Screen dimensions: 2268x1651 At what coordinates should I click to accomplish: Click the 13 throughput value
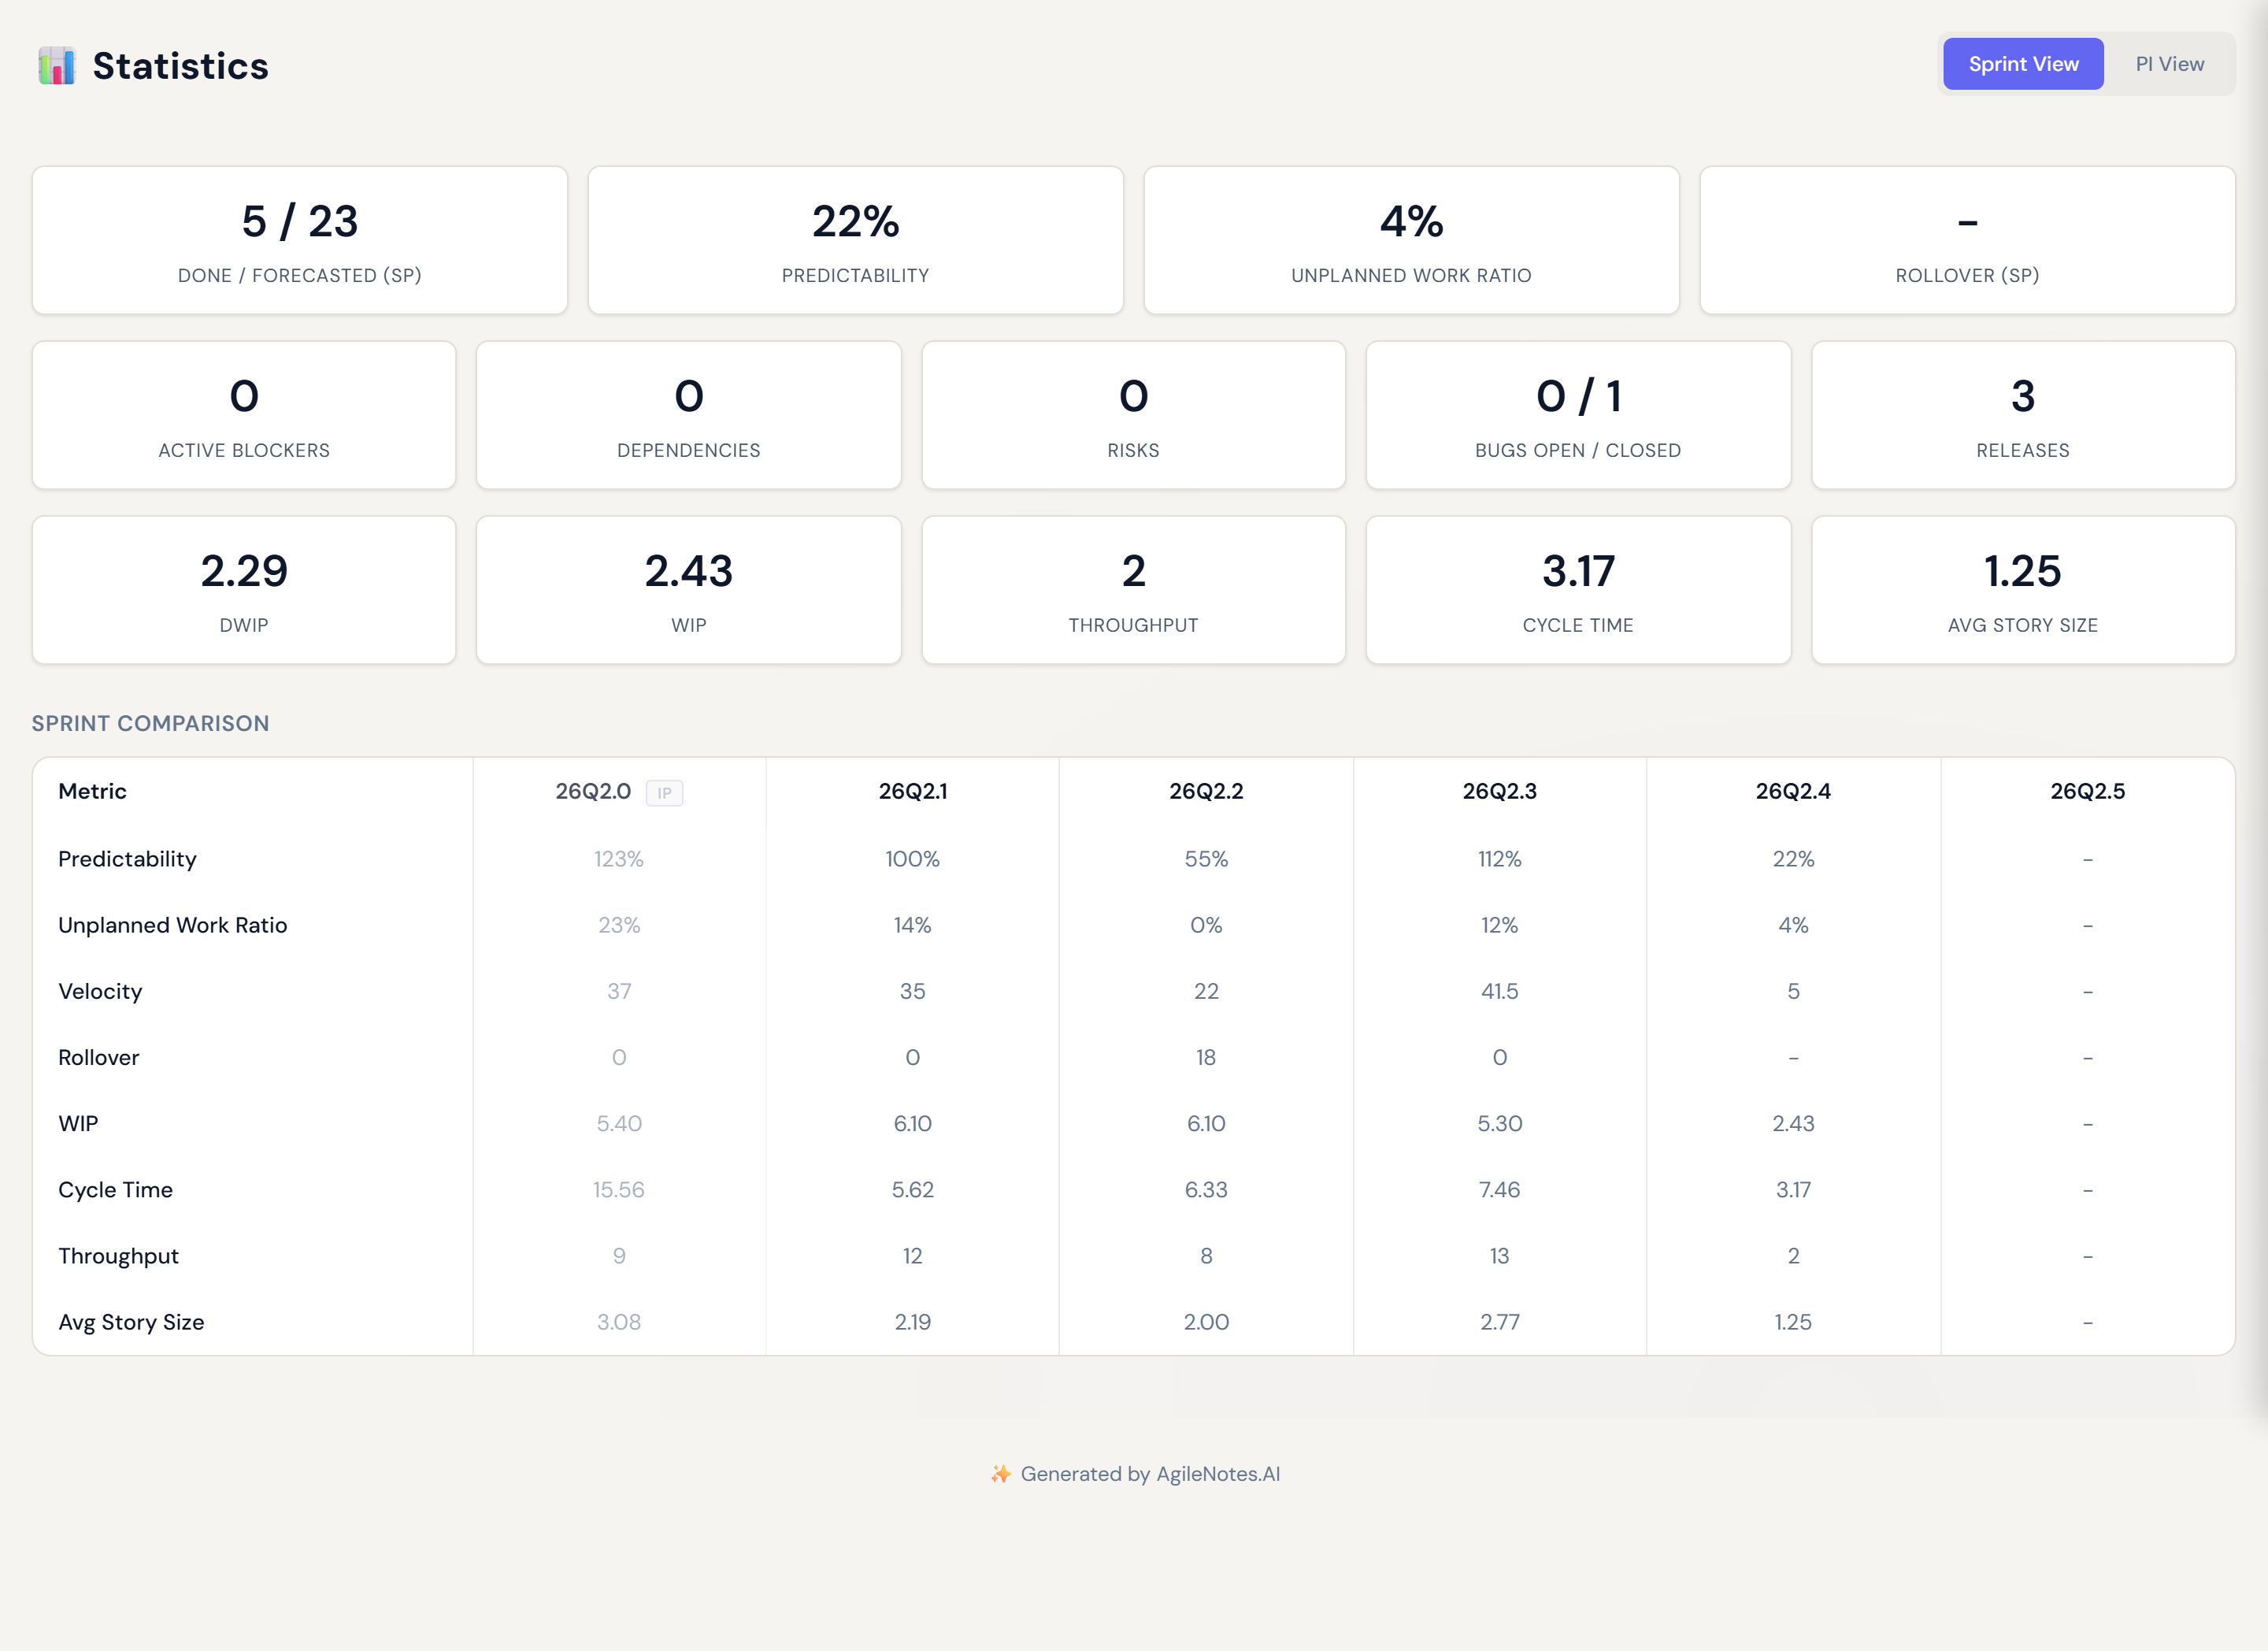tap(1499, 1256)
